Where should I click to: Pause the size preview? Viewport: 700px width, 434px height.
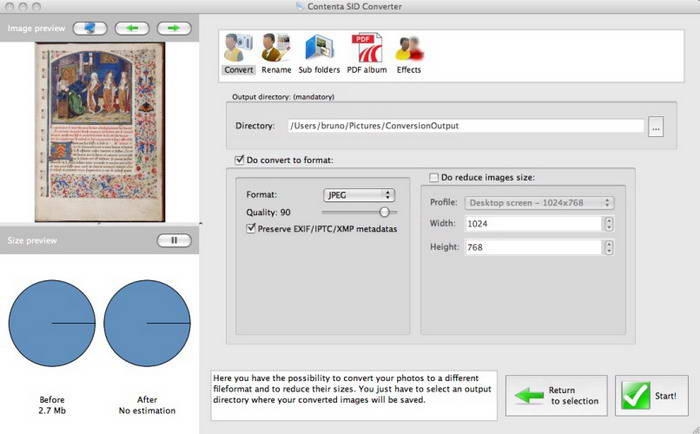pyautogui.click(x=174, y=240)
